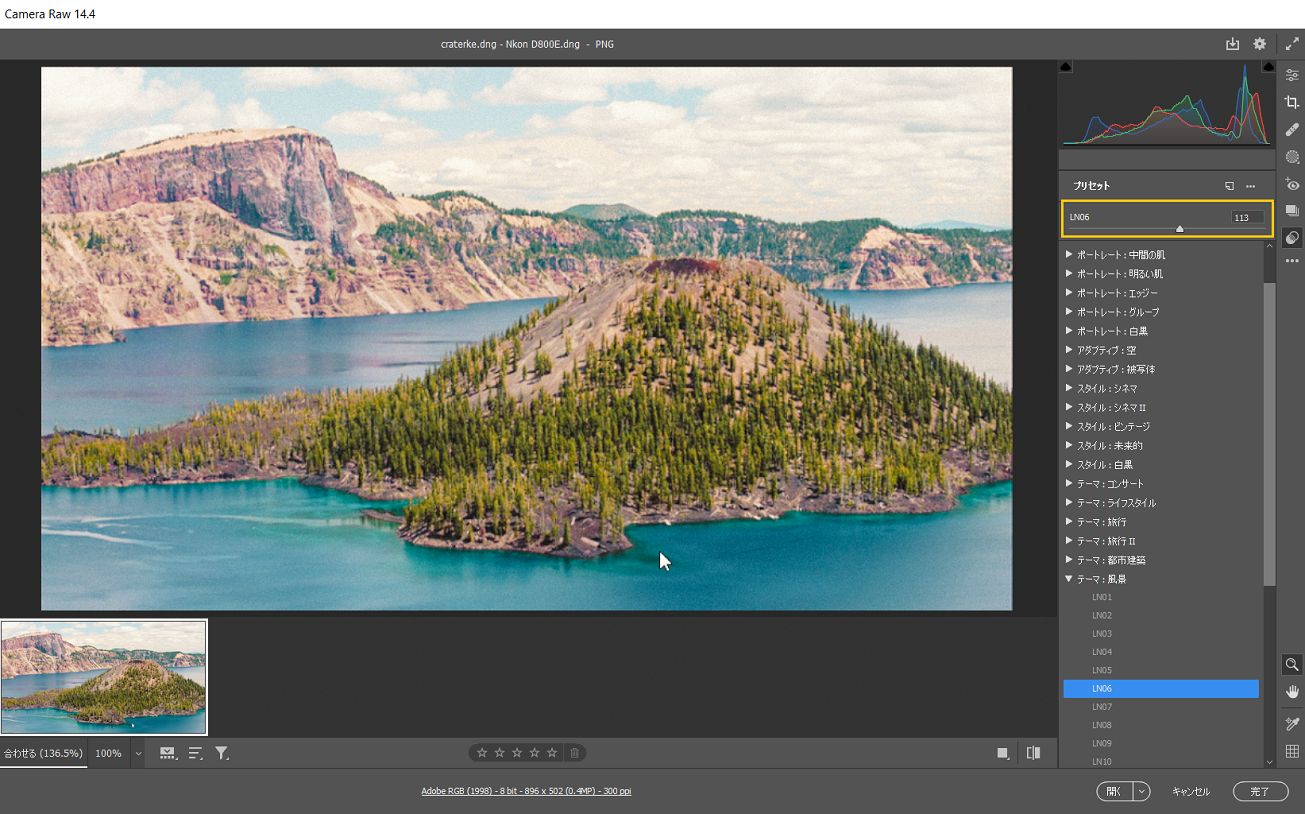
Task: Set a five star rating
Action: point(551,753)
